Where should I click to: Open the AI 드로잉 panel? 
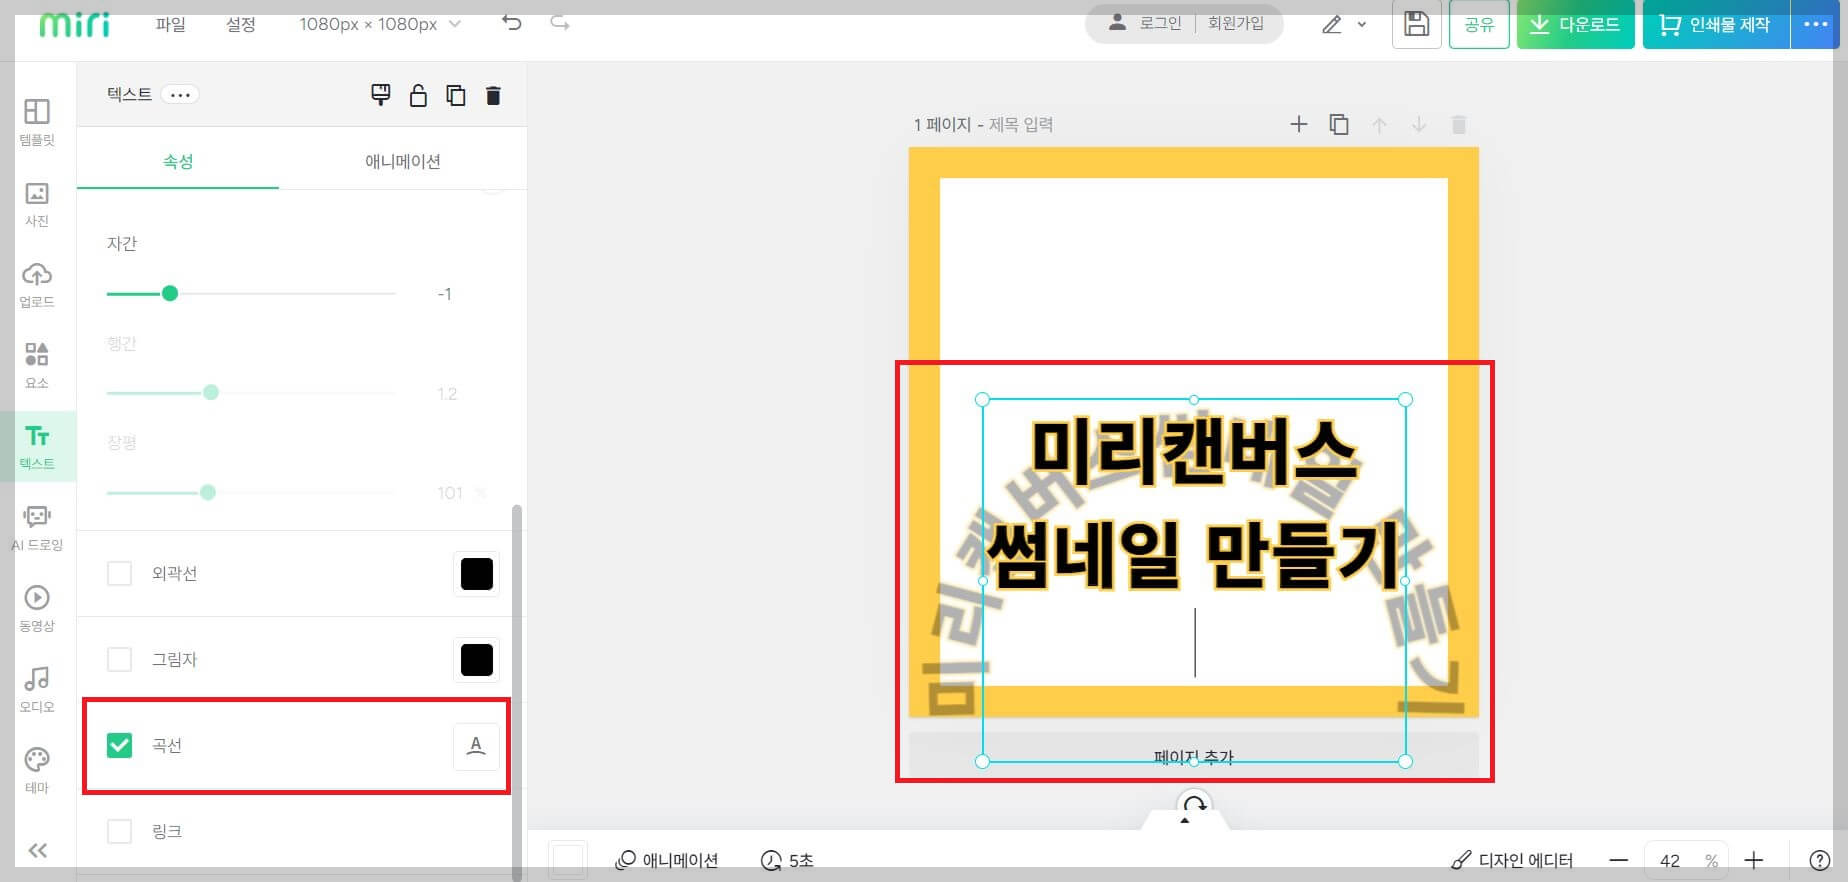pyautogui.click(x=37, y=527)
